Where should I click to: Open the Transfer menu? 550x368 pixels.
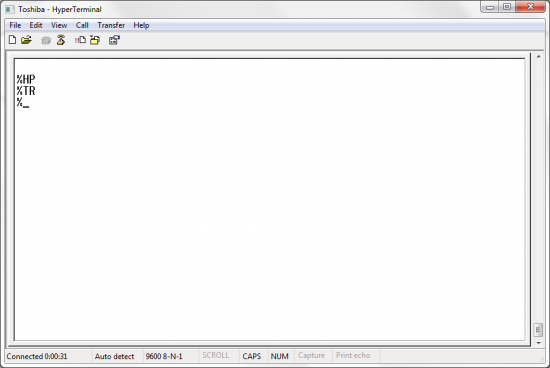pos(111,25)
